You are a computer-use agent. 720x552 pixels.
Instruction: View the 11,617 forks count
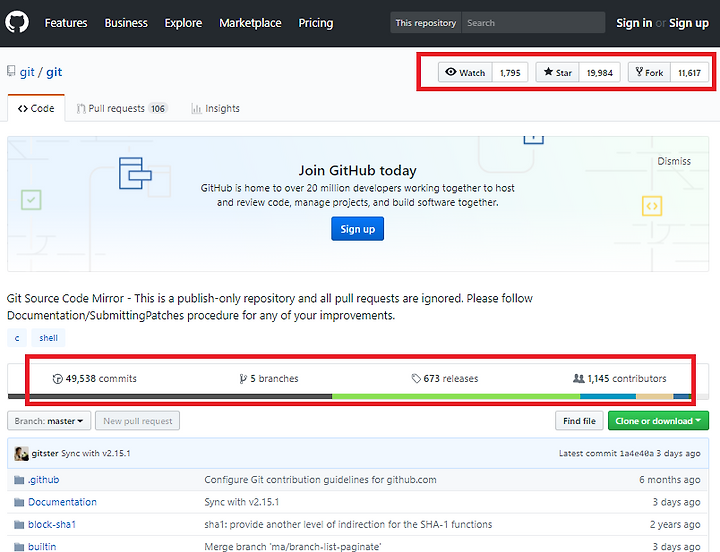689,73
